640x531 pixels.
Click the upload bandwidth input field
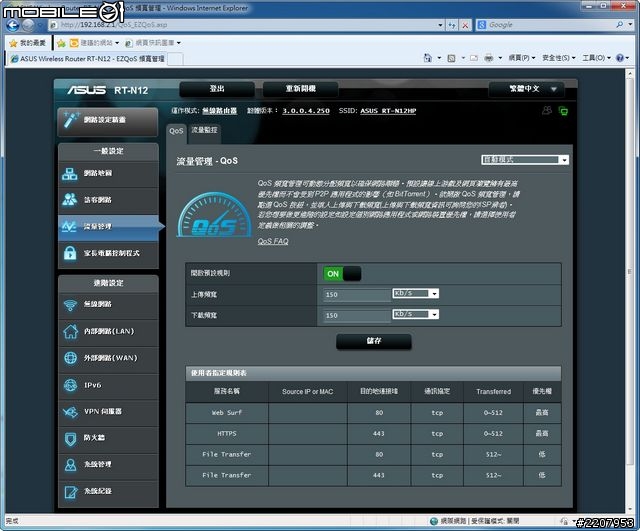point(357,294)
